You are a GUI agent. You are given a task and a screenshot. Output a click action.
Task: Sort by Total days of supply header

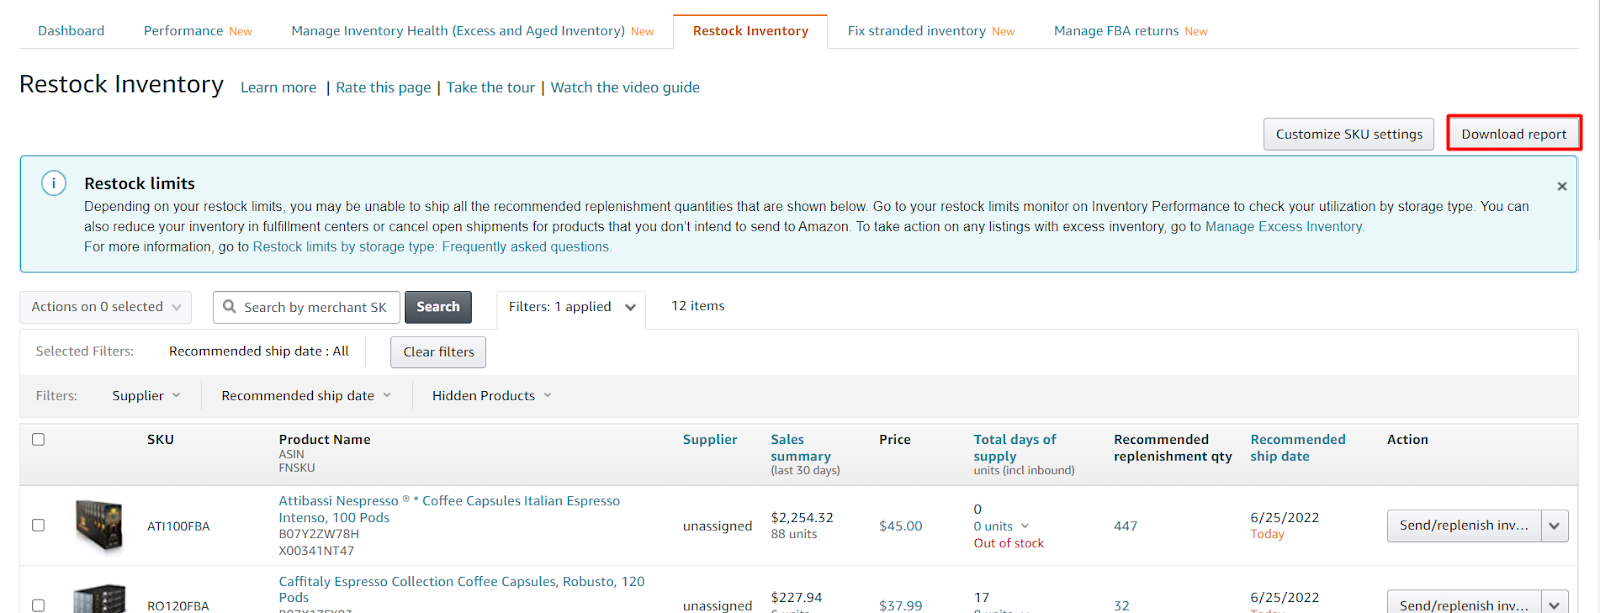coord(1014,447)
